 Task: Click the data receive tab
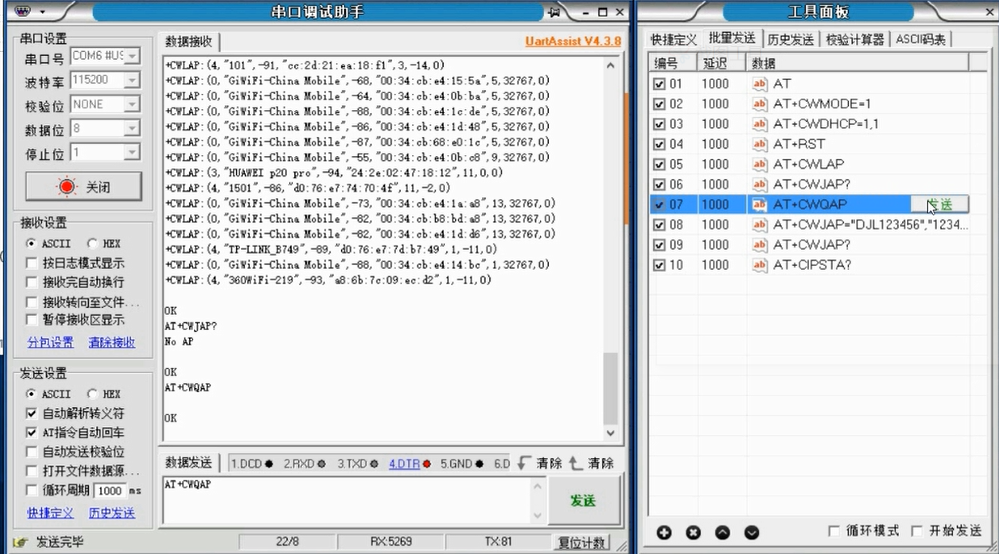189,41
